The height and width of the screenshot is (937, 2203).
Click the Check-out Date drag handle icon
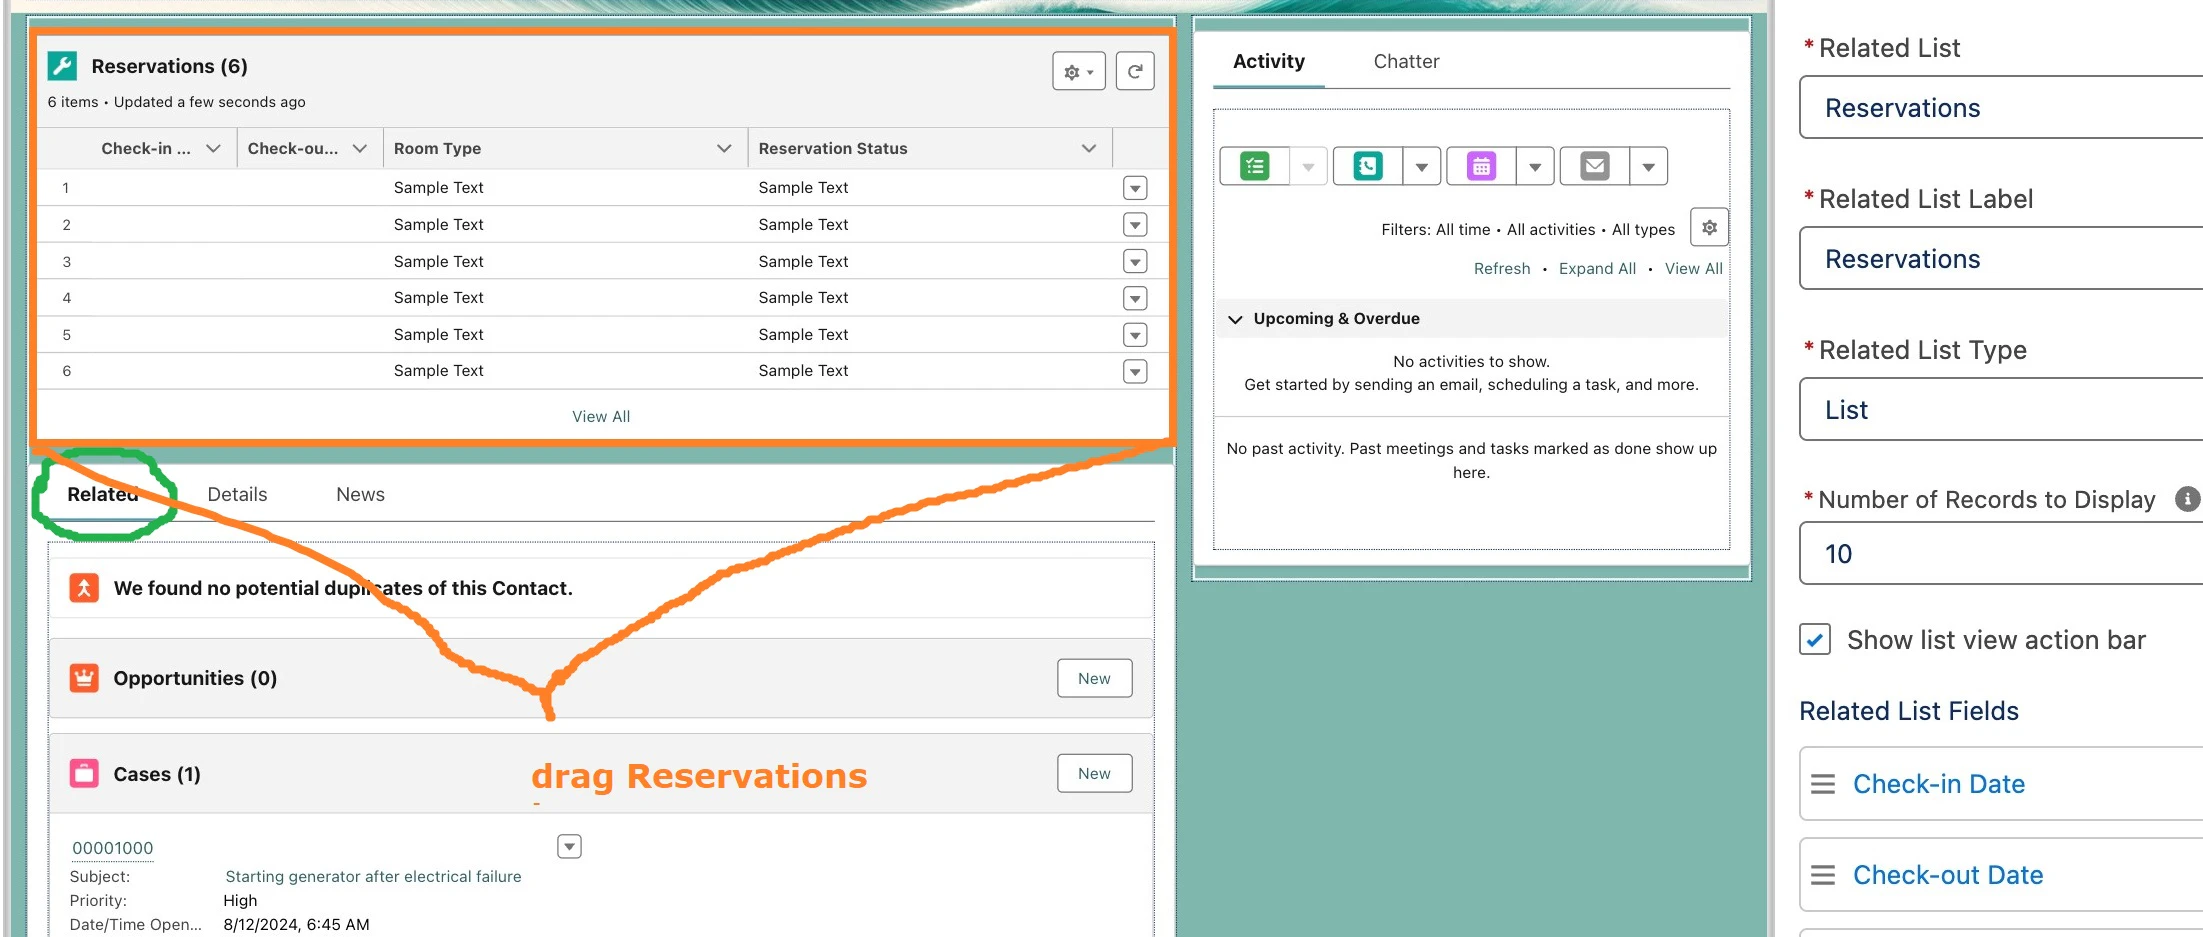pyautogui.click(x=1823, y=875)
